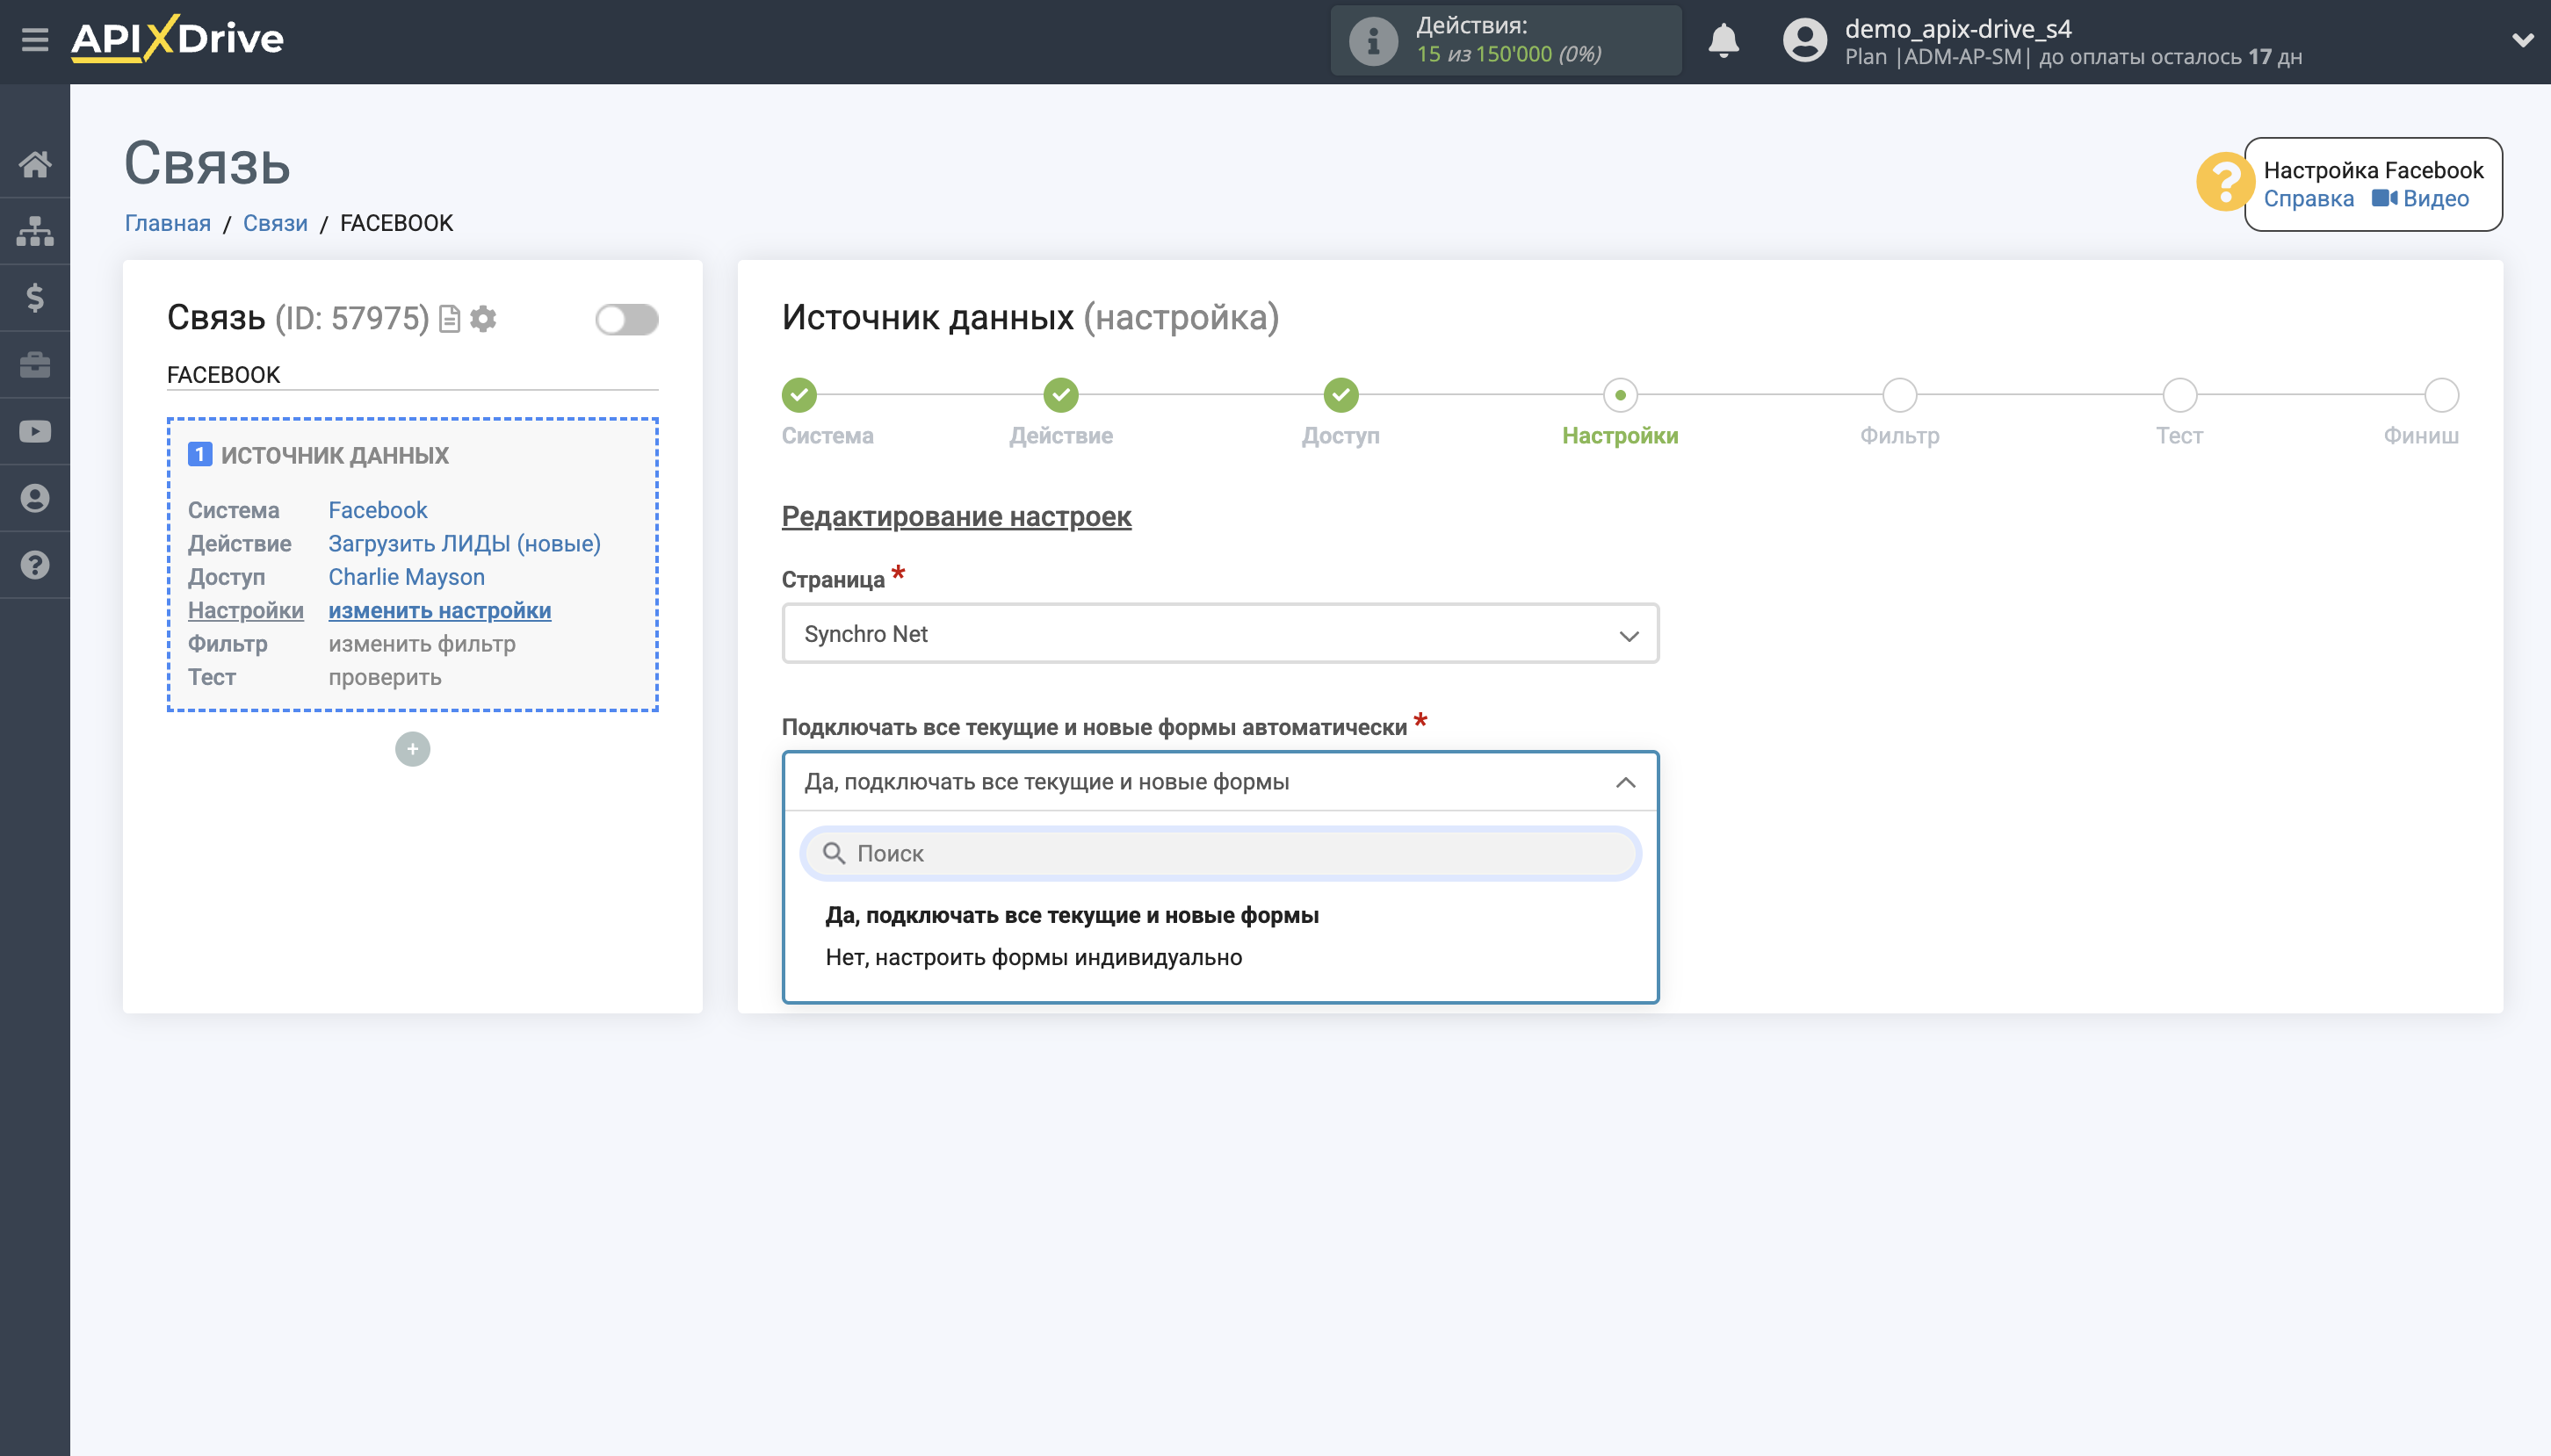Select 'Нет, настроить формы индивидуально' option

[1033, 958]
